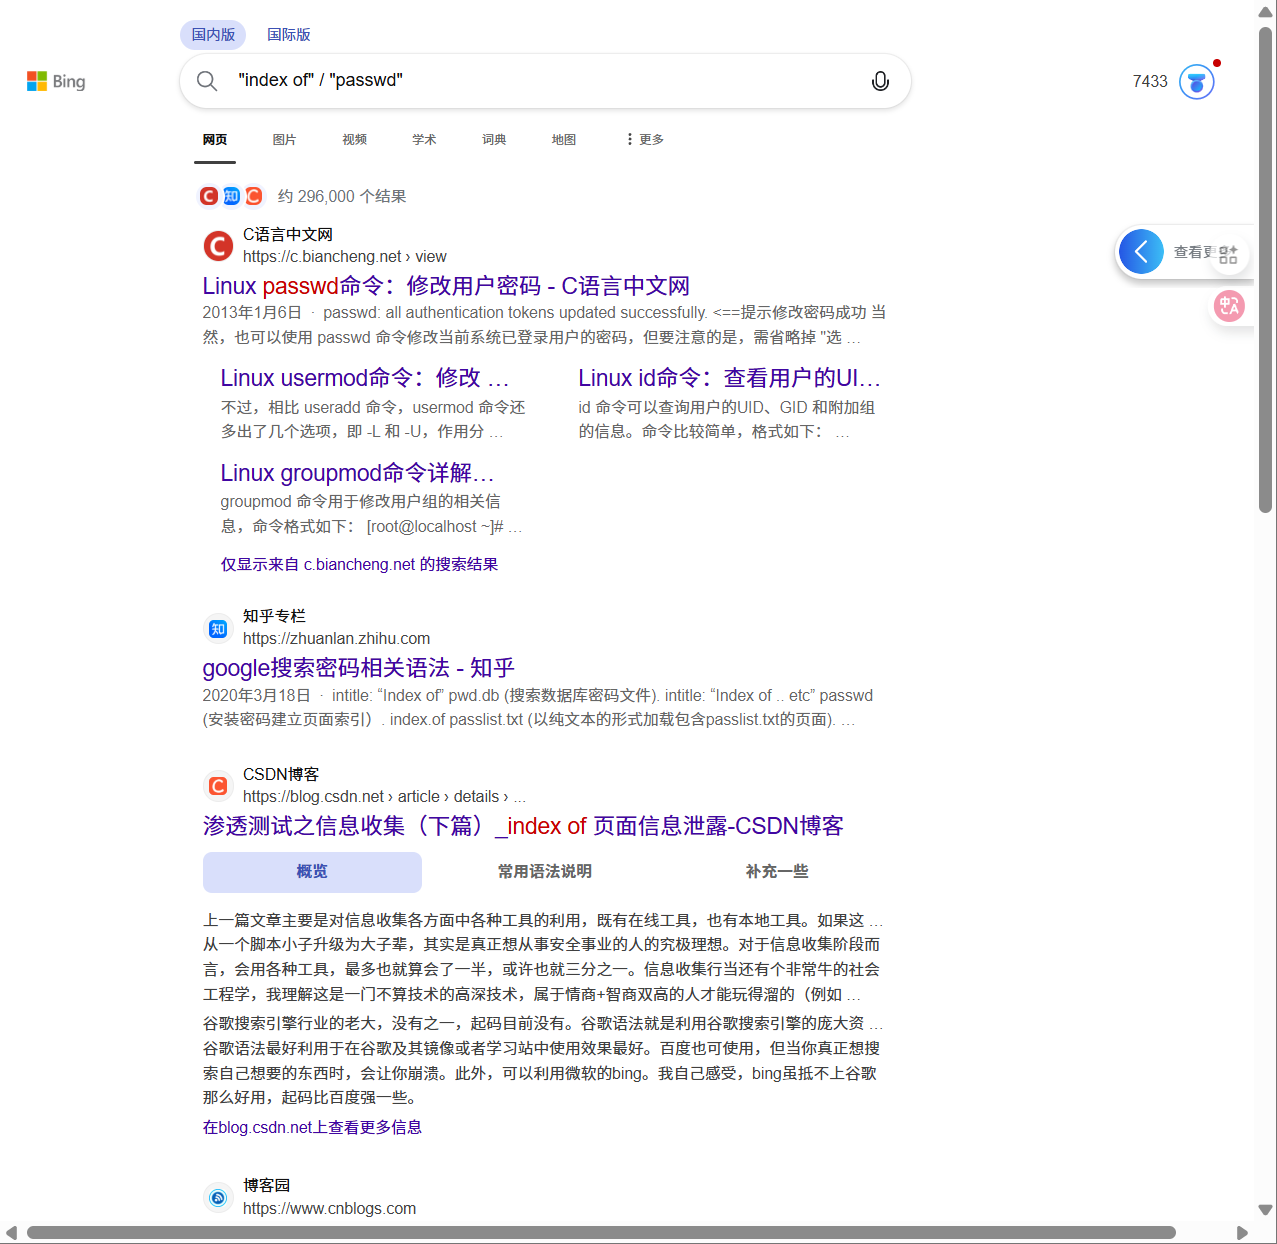Select the 常用语法说明 tab
This screenshot has width=1277, height=1244.
pos(544,871)
